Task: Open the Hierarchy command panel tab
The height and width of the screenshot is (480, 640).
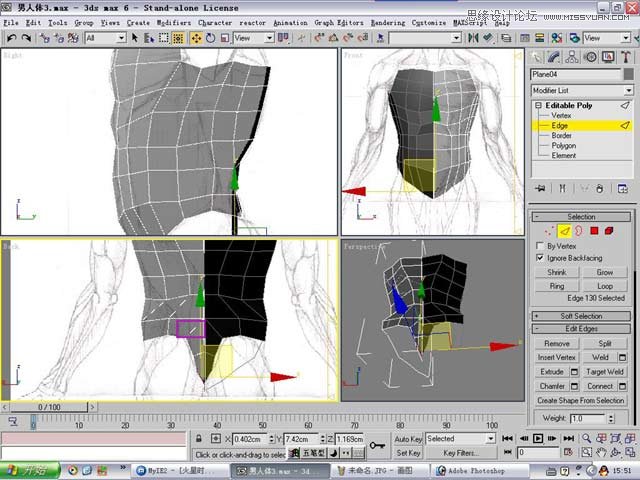Action: (x=574, y=57)
